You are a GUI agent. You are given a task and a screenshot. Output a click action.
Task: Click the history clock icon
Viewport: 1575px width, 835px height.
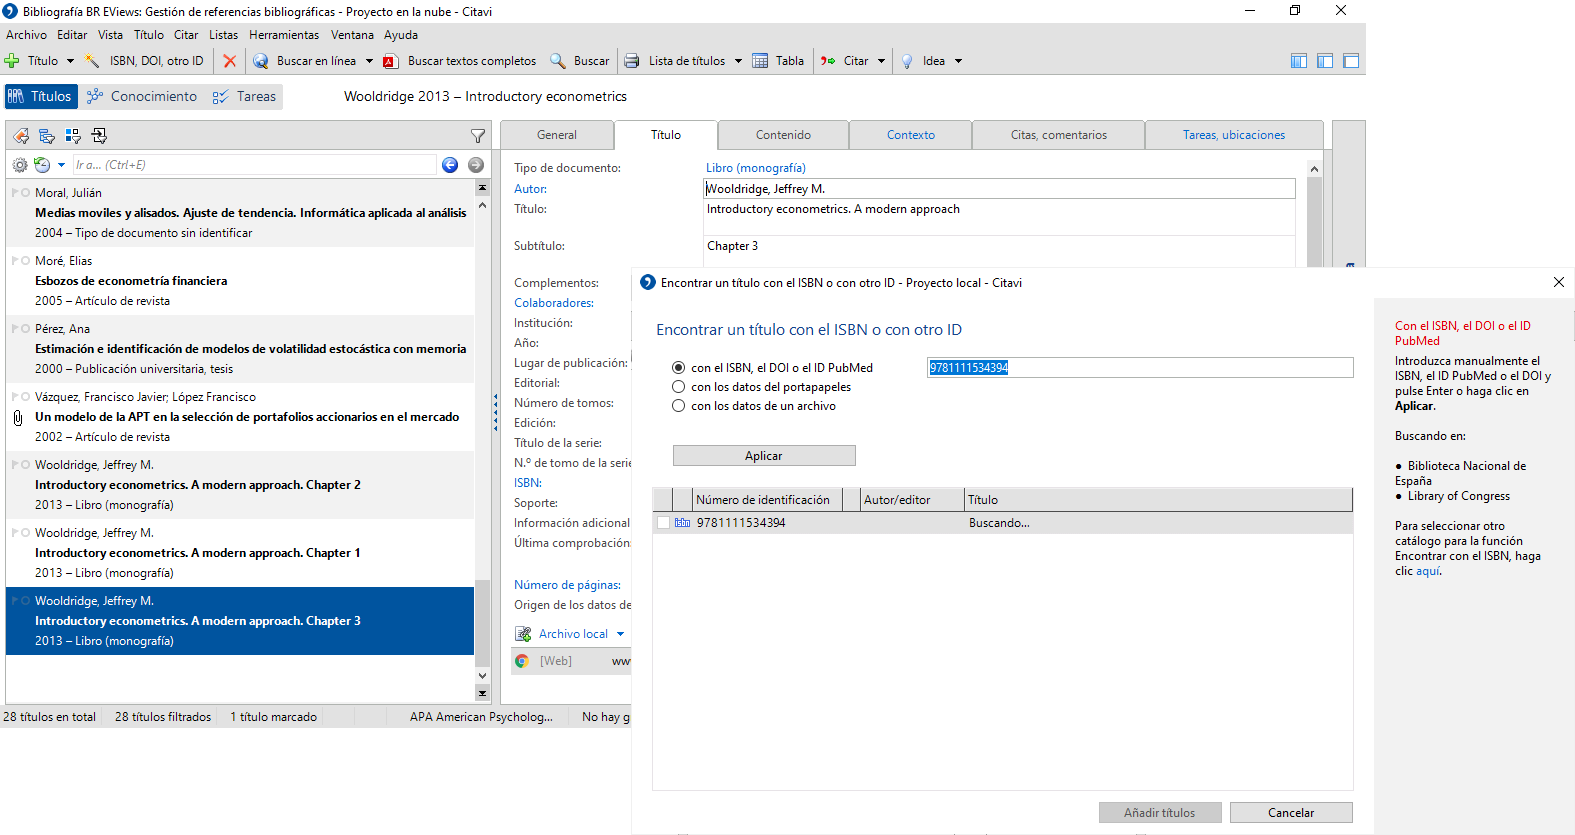pos(42,165)
